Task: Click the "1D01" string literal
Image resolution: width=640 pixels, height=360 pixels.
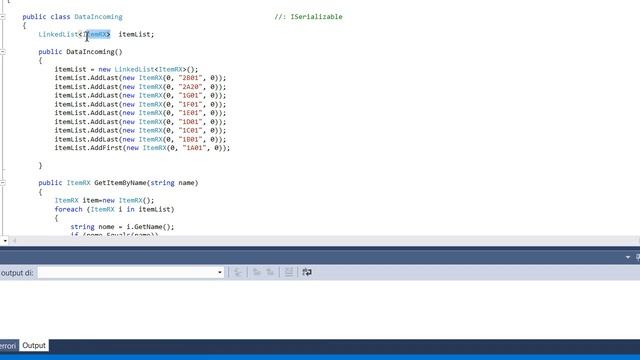Action: 191,122
